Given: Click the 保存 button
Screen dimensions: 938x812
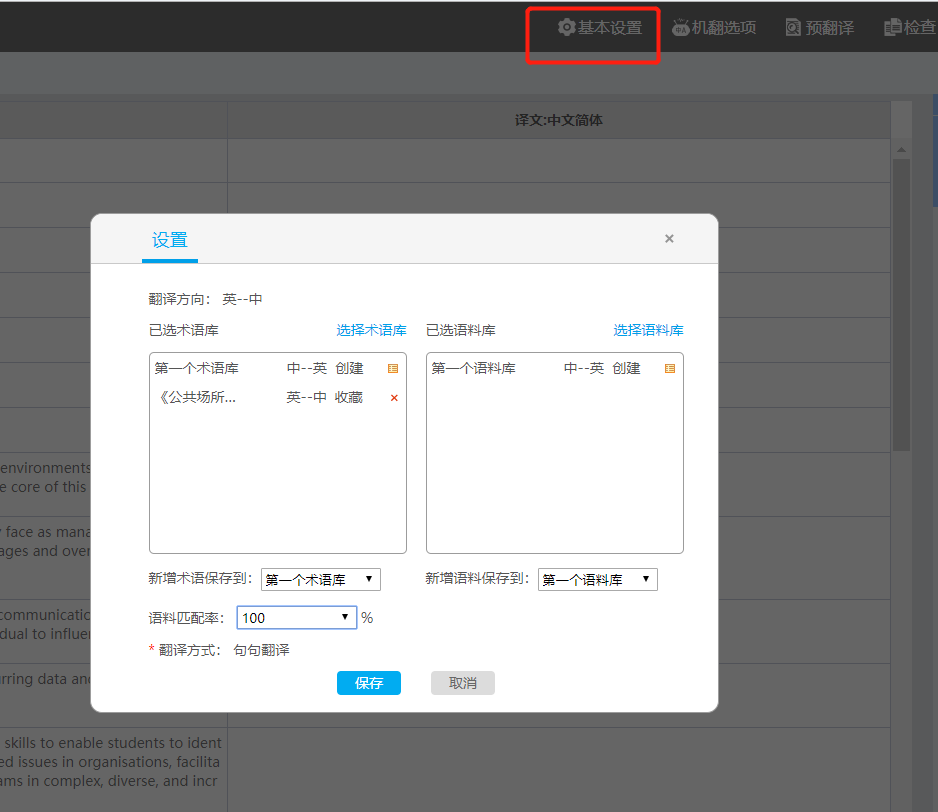Looking at the screenshot, I should point(368,683).
